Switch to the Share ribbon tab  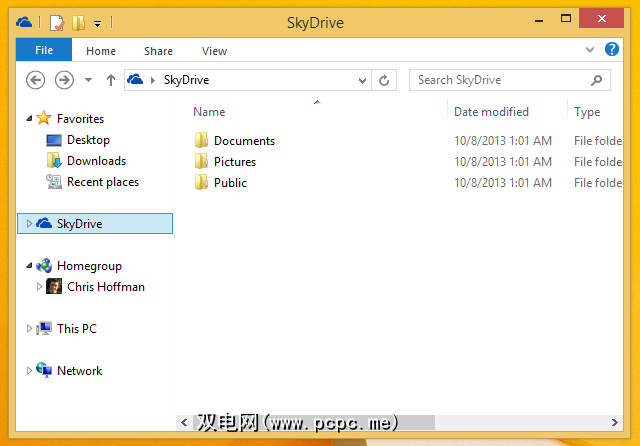158,51
